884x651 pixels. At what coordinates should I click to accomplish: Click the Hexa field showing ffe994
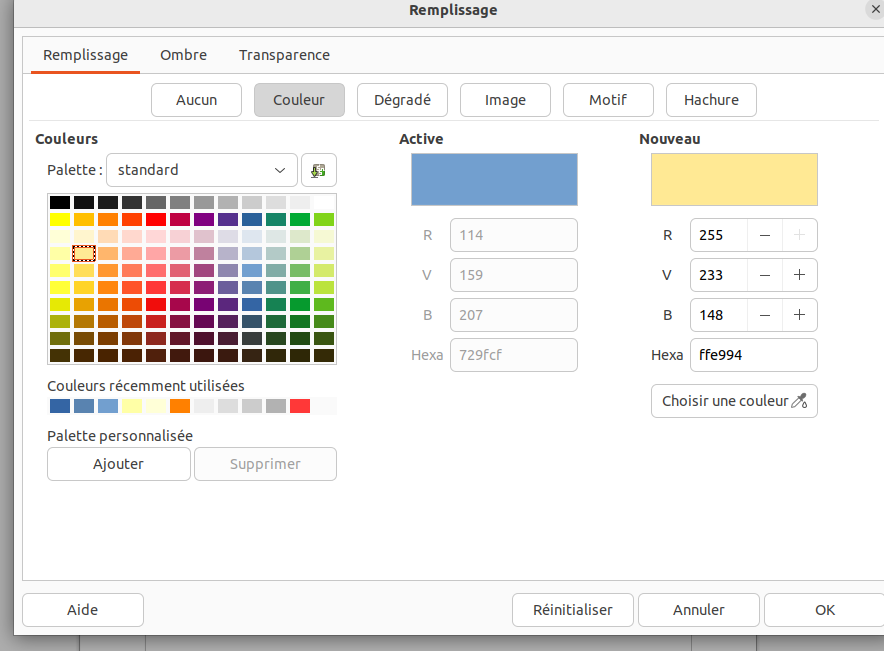pyautogui.click(x=752, y=355)
